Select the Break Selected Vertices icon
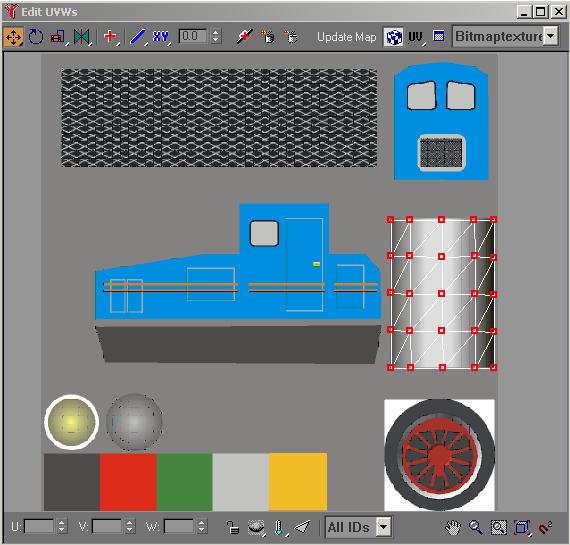The height and width of the screenshot is (545, 570). point(244,37)
